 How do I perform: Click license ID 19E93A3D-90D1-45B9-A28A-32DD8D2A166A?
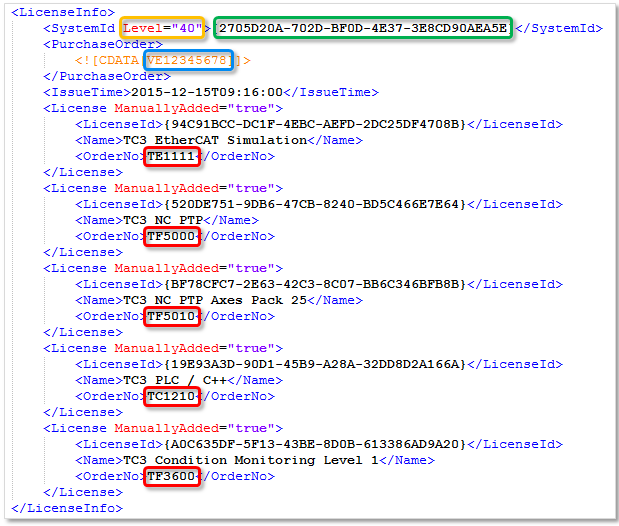315,364
